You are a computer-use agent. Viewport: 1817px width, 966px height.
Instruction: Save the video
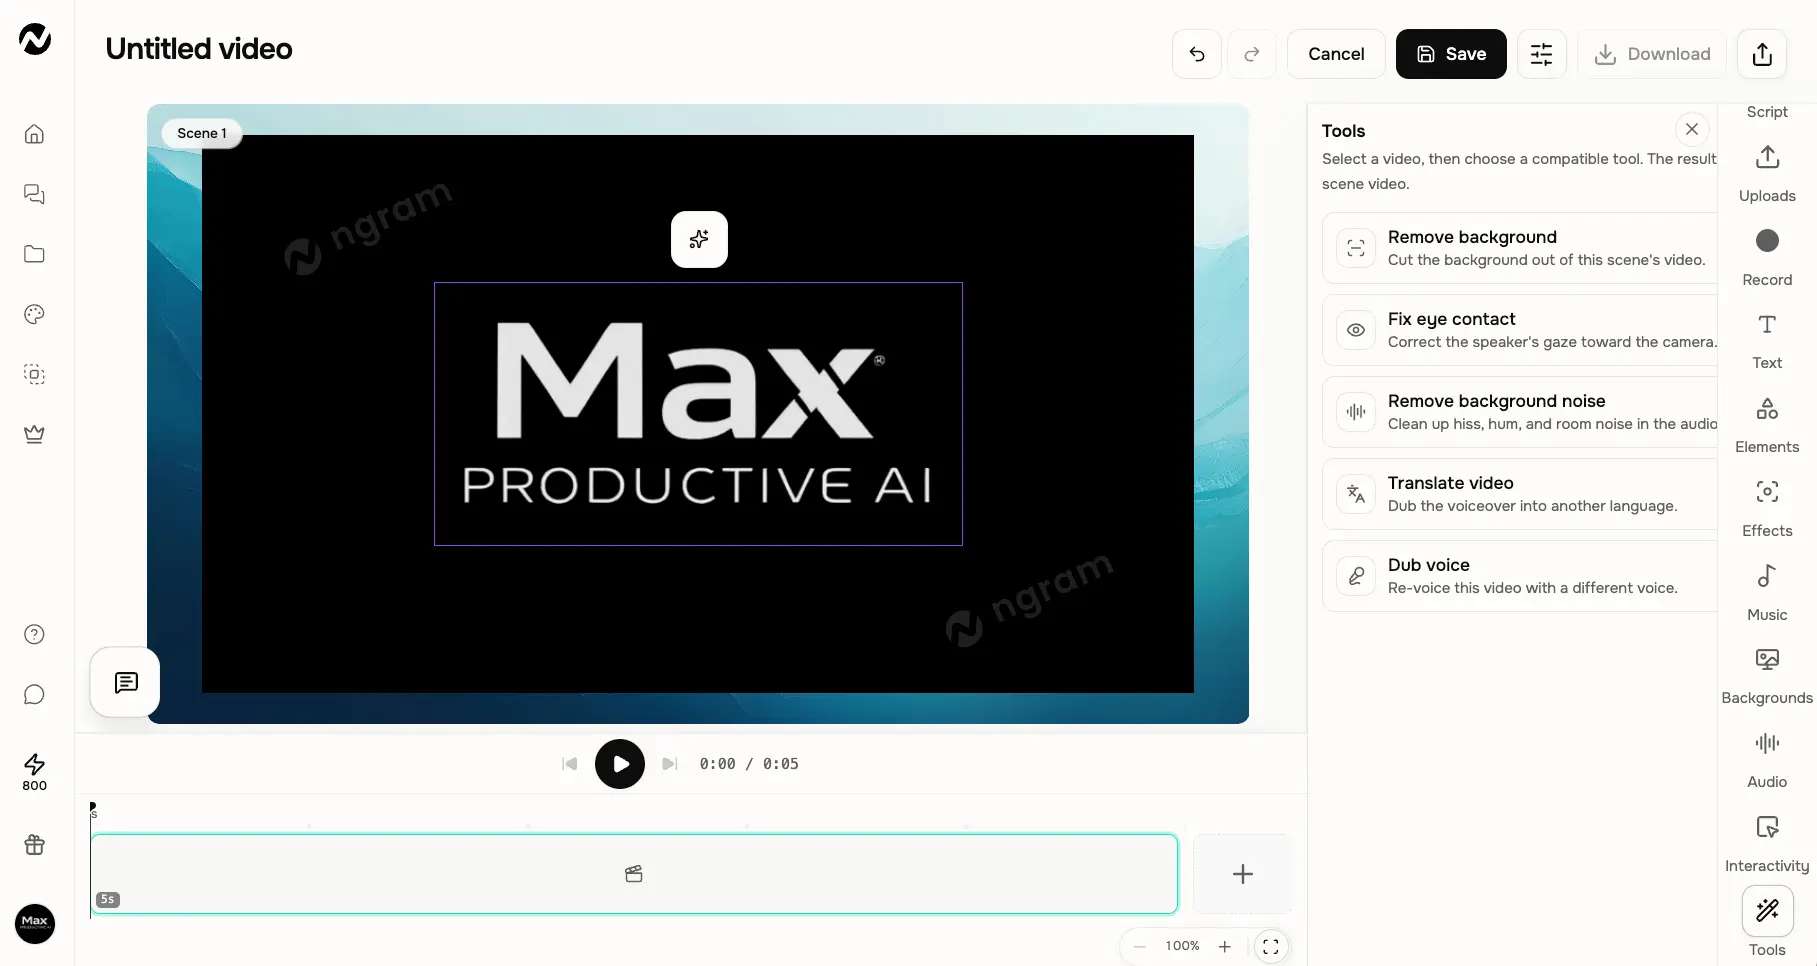click(1451, 54)
